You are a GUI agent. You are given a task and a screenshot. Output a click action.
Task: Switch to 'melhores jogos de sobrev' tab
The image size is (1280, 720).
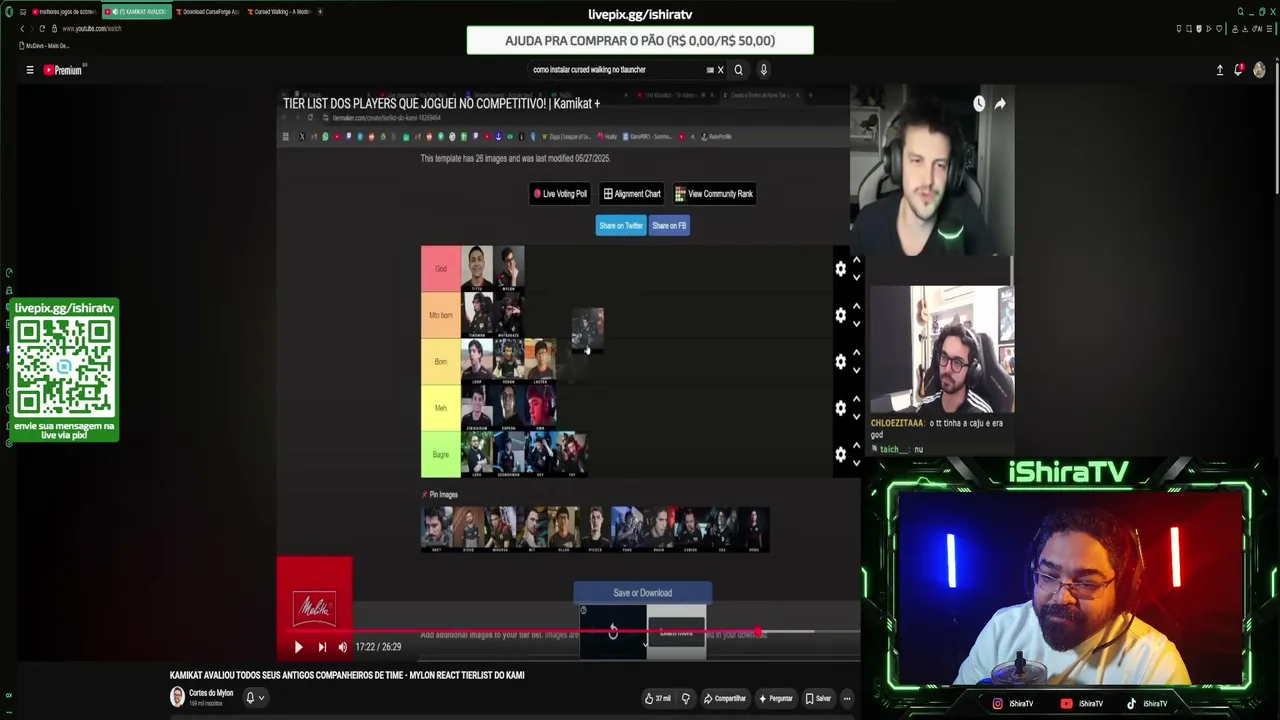[x=65, y=12]
